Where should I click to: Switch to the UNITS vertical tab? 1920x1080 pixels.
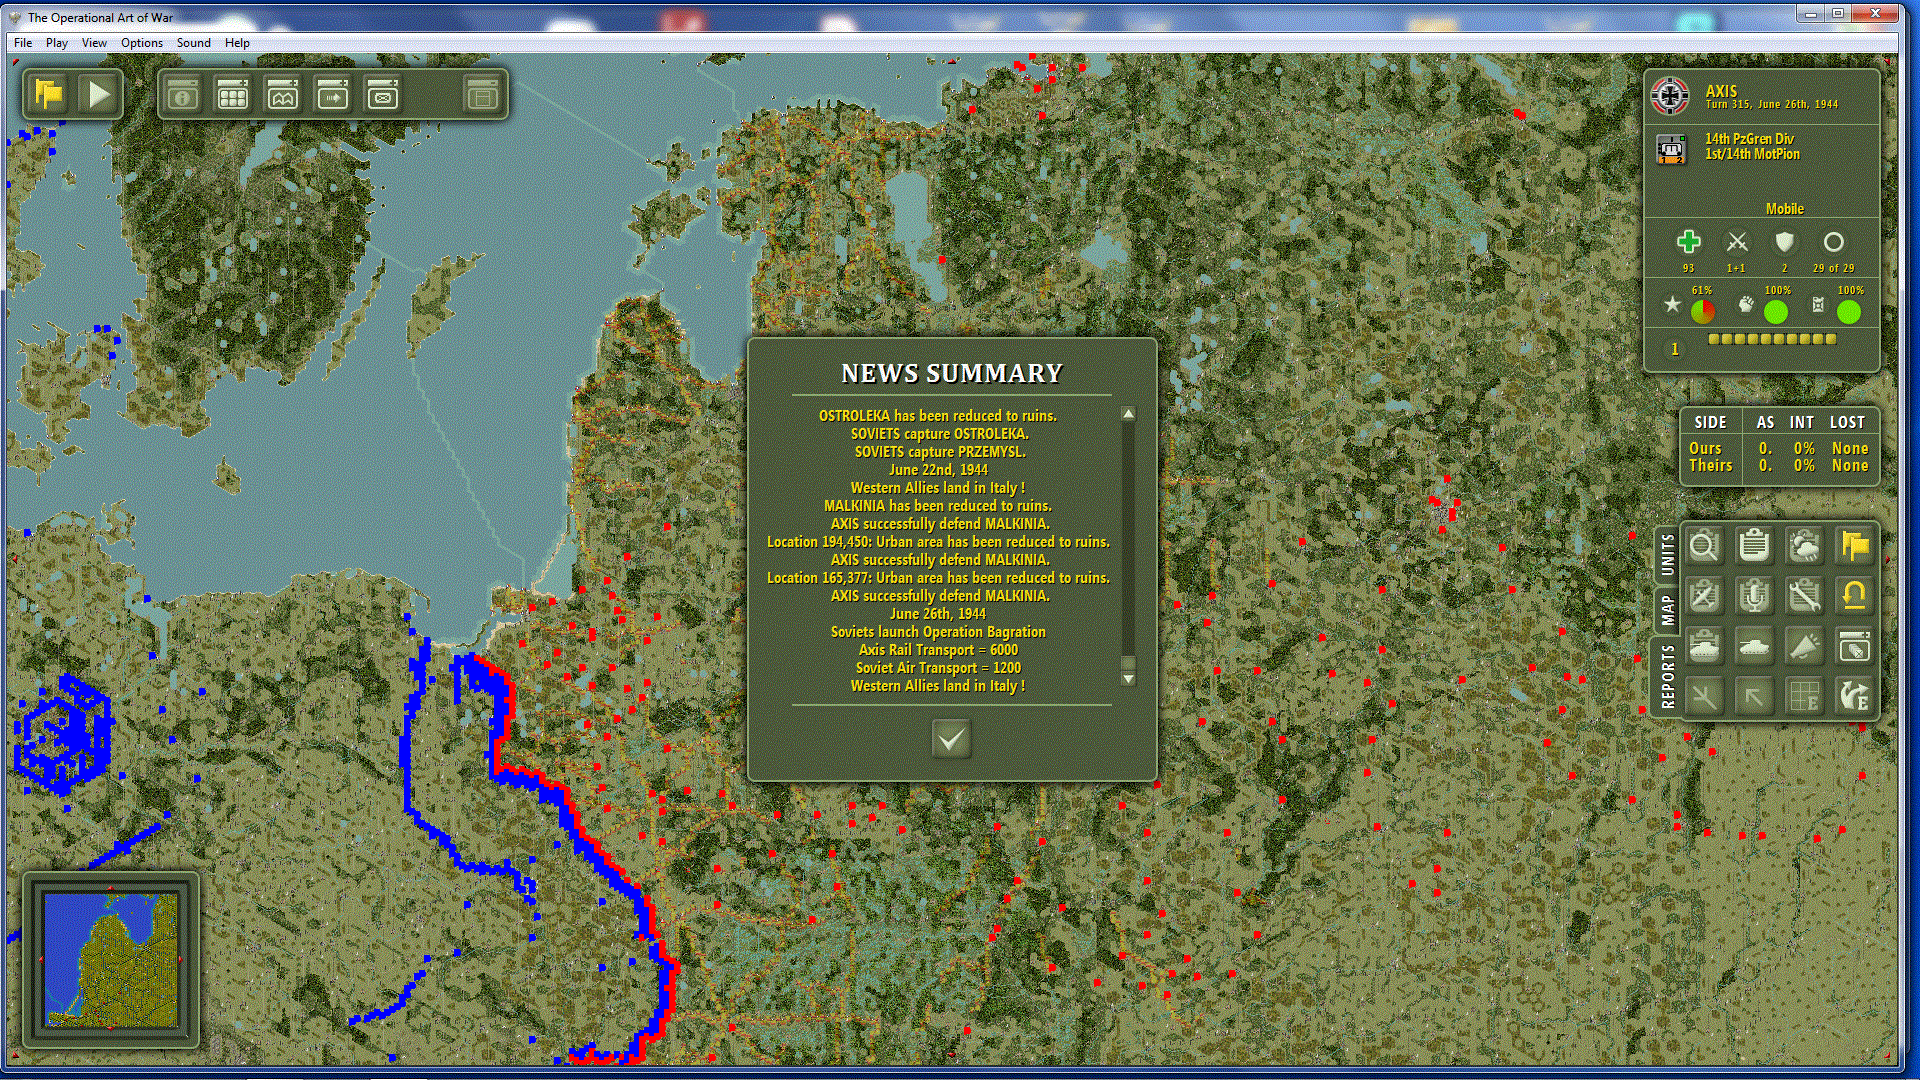[1667, 555]
